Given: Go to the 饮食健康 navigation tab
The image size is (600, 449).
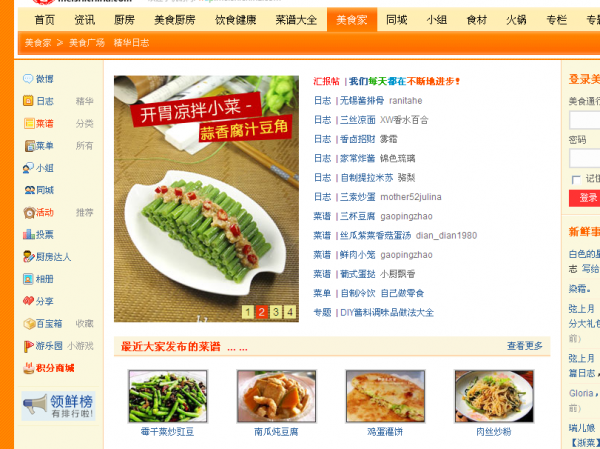Looking at the screenshot, I should point(235,20).
